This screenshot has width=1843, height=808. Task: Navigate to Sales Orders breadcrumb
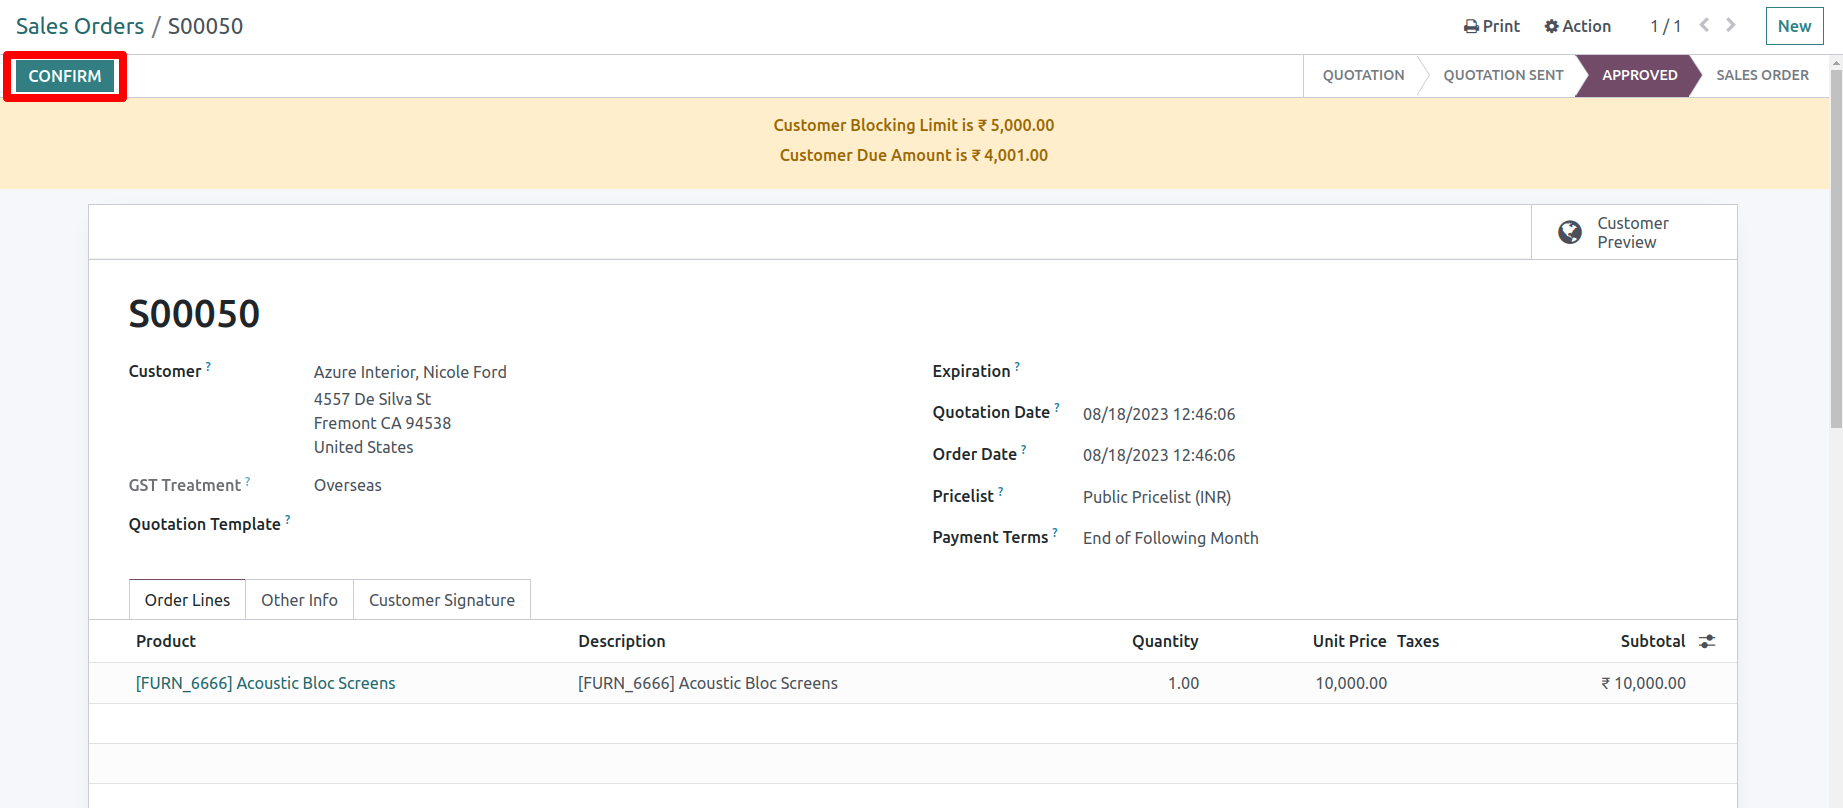tap(80, 26)
